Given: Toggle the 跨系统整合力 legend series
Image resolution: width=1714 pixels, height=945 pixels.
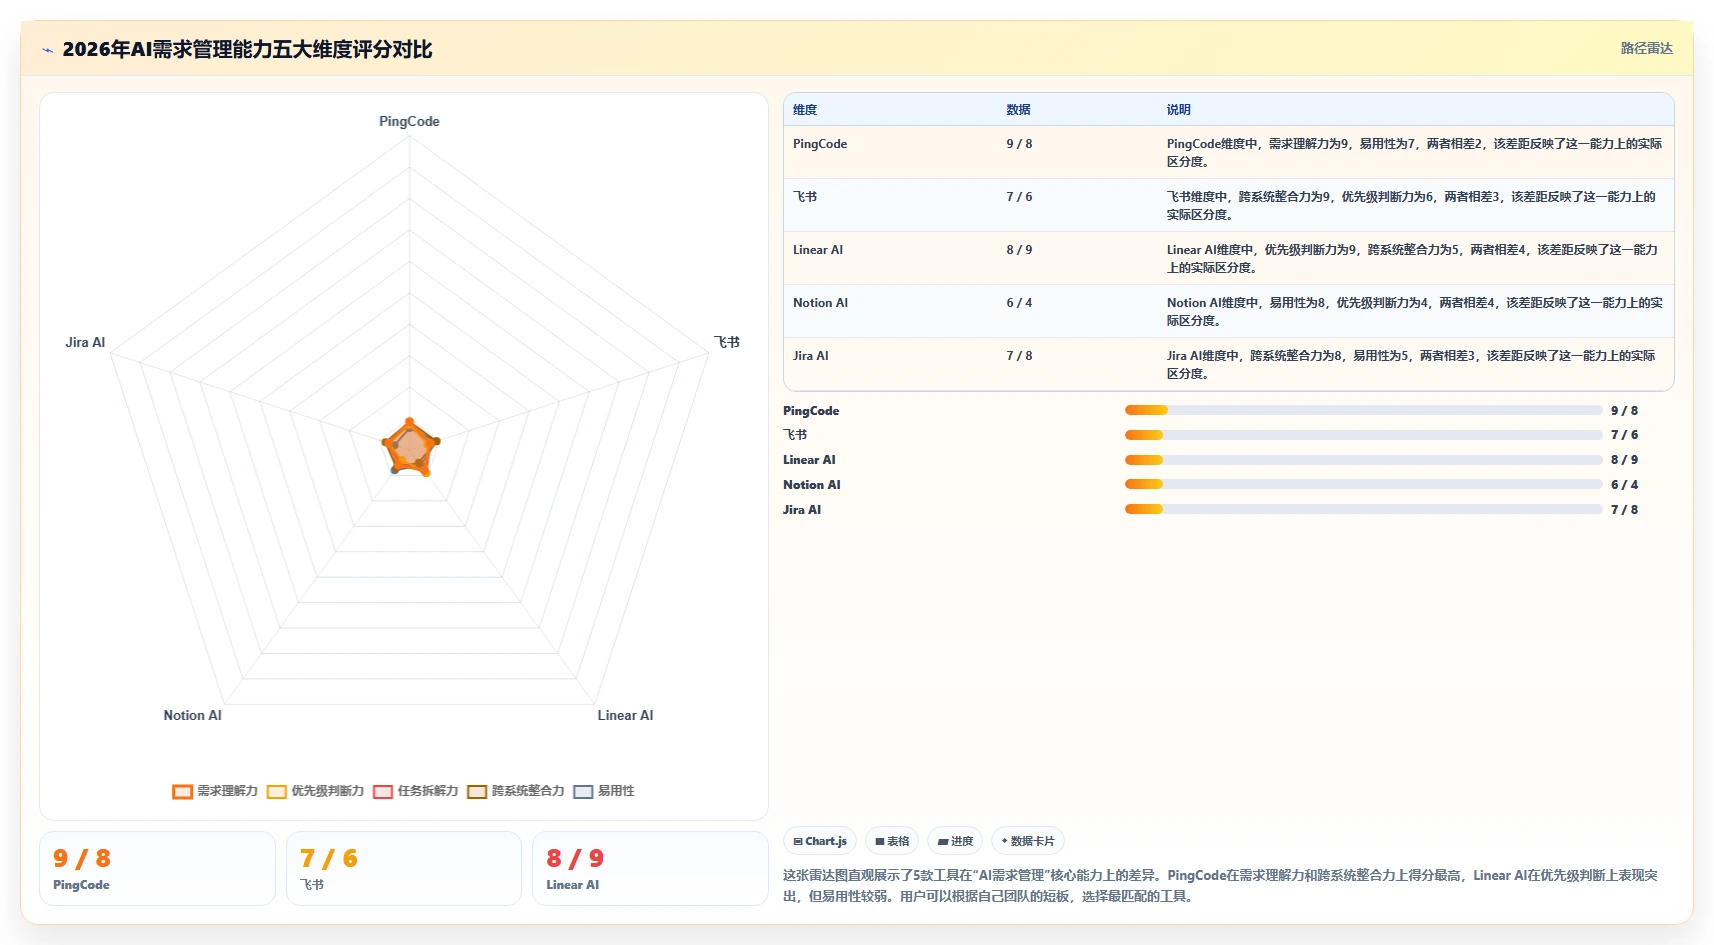Looking at the screenshot, I should coord(516,791).
